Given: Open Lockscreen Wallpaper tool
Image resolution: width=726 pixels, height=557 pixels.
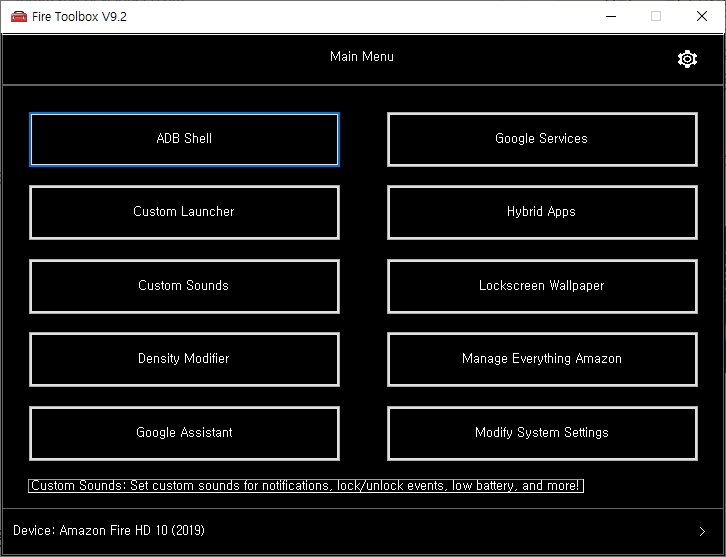Looking at the screenshot, I should tap(542, 286).
